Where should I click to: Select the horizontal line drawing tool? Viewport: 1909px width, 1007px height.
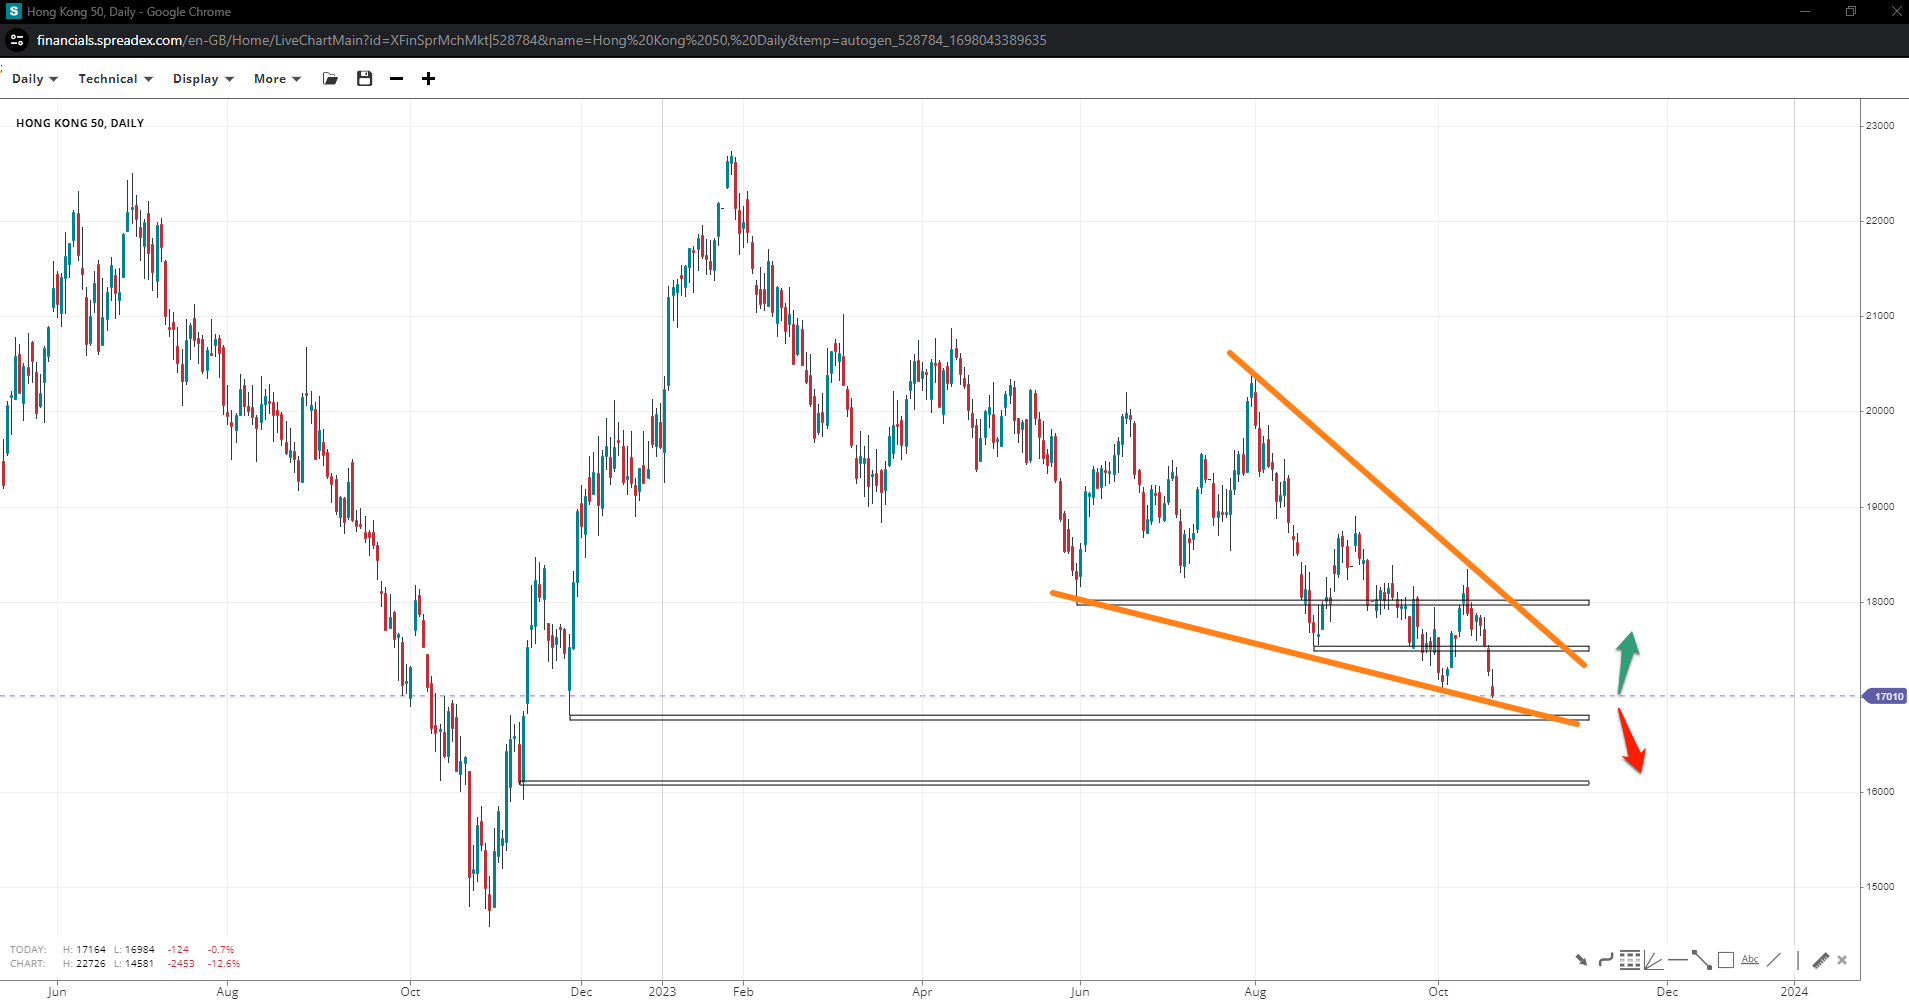[x=1677, y=960]
